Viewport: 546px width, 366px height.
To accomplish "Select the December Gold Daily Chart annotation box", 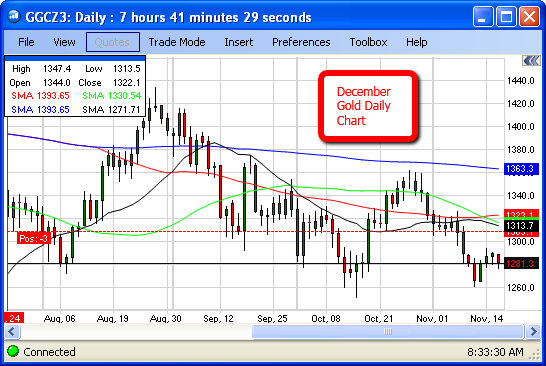I will coord(368,107).
